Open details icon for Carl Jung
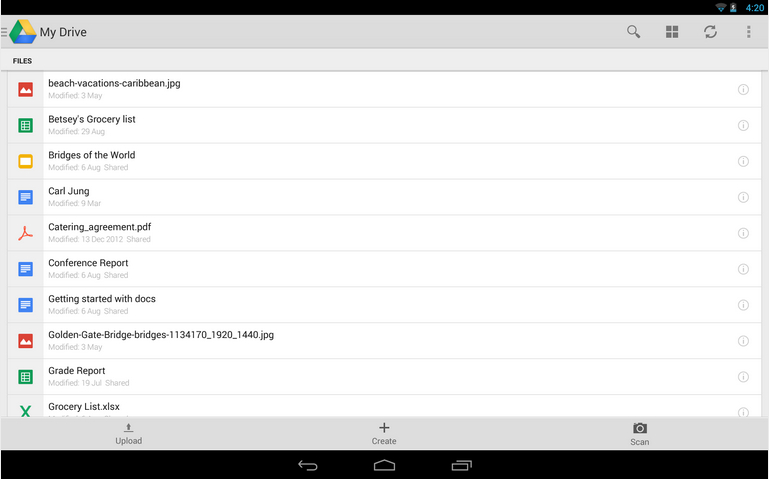This screenshot has width=769, height=479. click(x=743, y=197)
